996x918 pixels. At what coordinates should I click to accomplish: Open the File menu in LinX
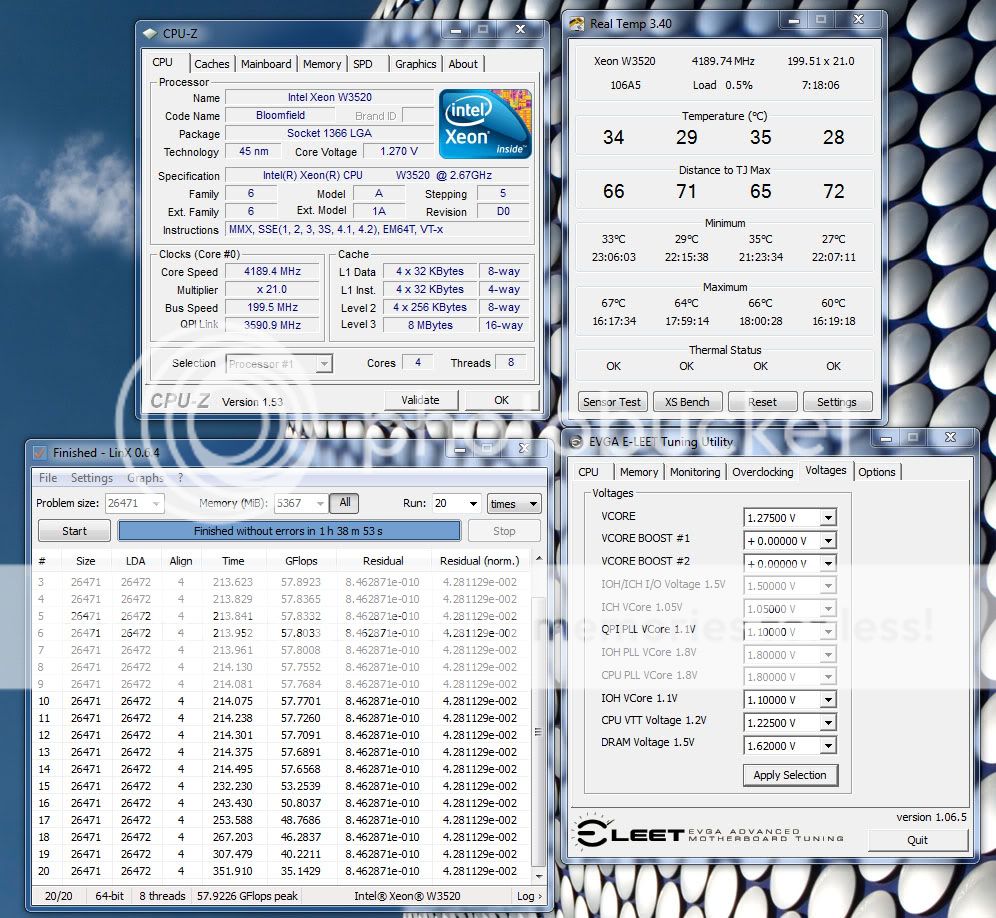point(48,478)
